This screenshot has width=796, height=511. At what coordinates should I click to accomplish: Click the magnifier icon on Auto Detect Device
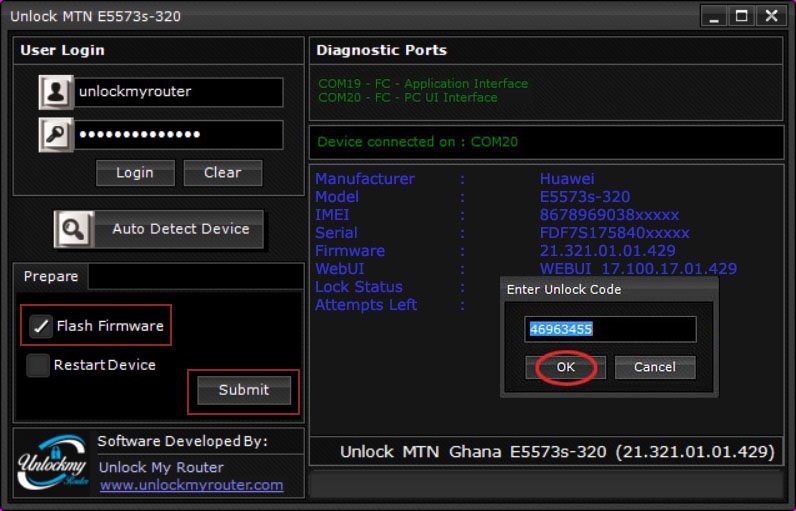74,229
